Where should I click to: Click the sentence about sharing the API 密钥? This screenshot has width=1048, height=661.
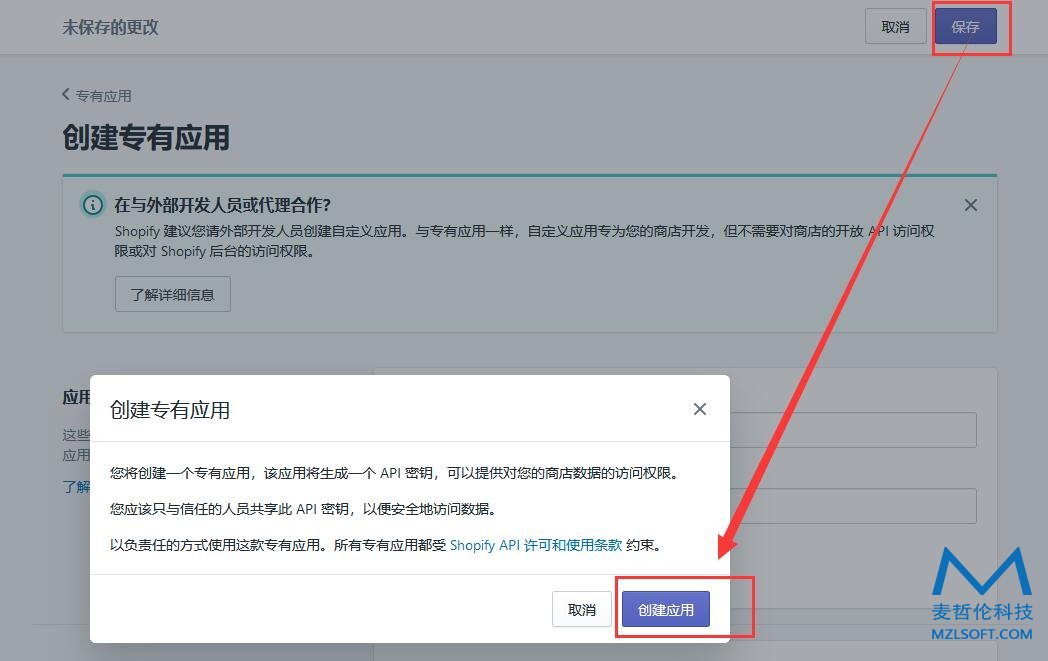(304, 509)
